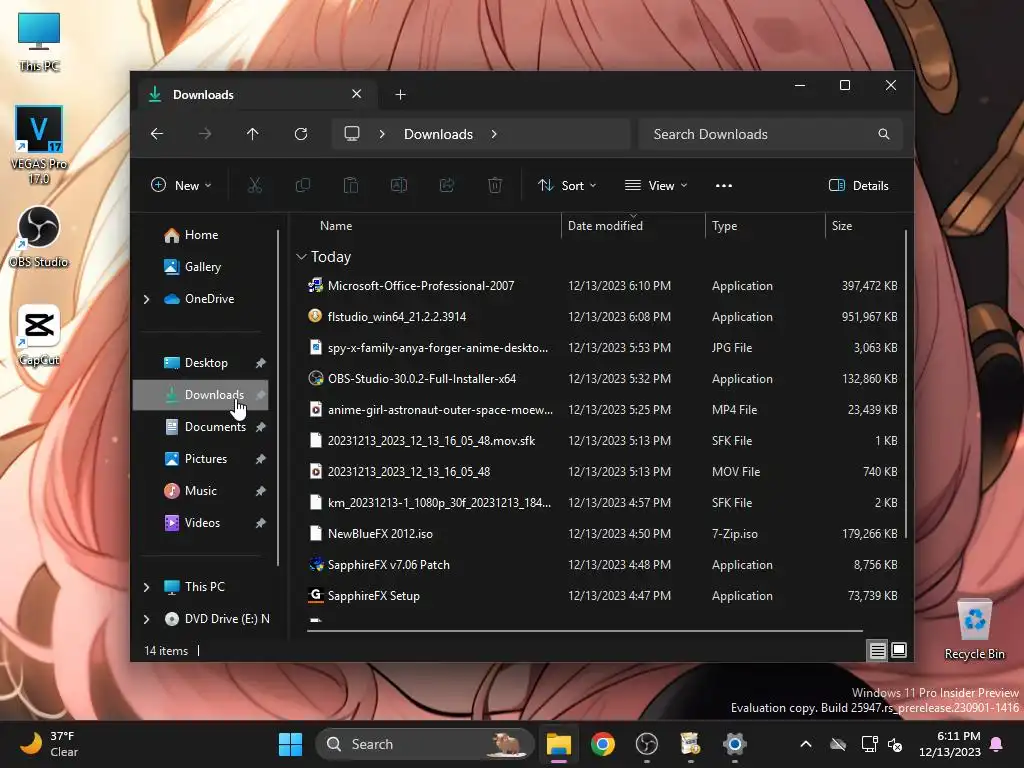This screenshot has height=768, width=1024.
Task: Unpin Pictures from Quick access
Action: [261, 459]
